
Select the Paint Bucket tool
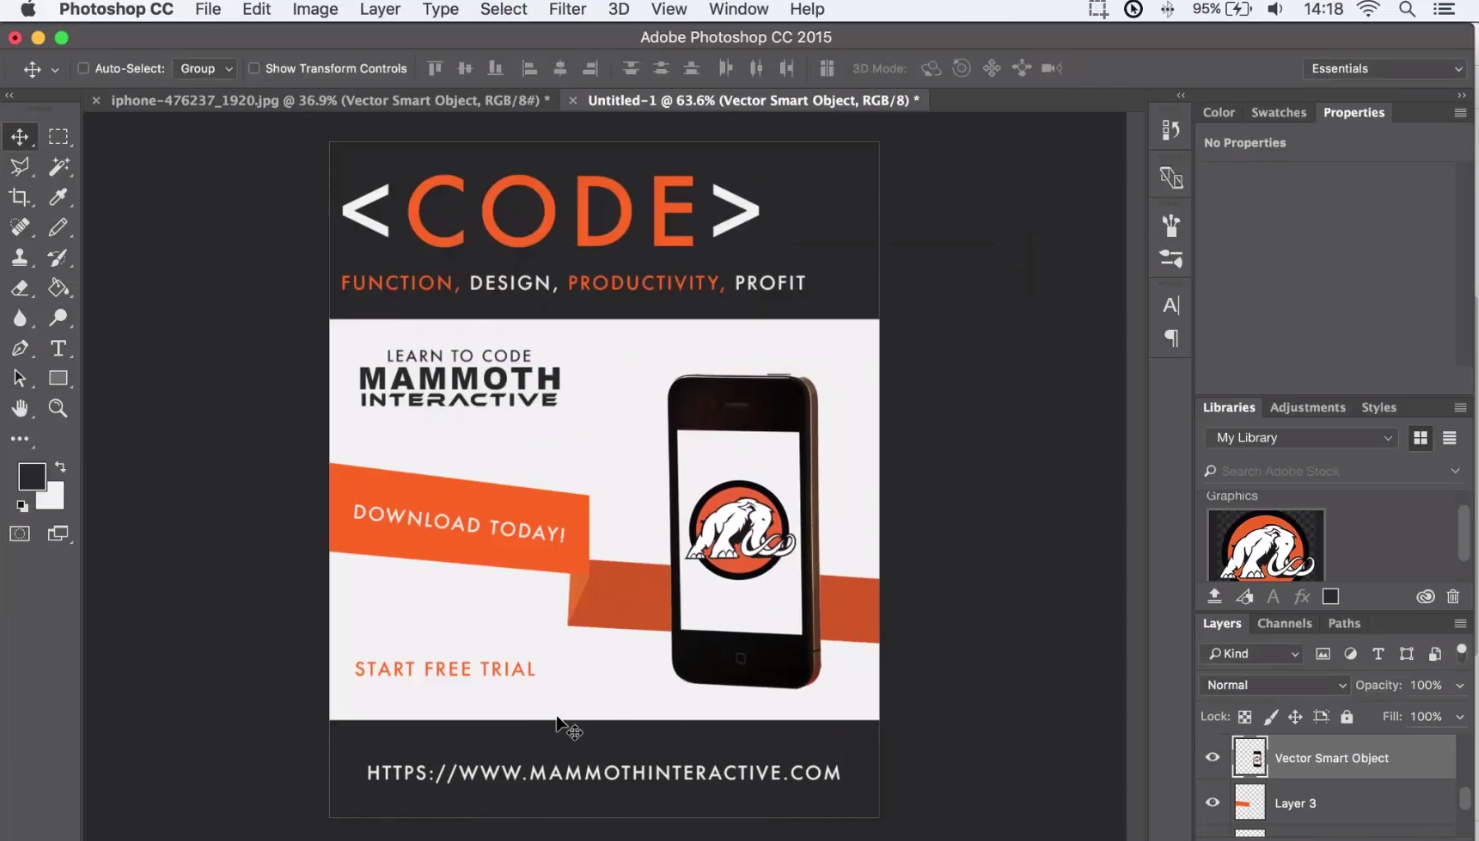click(59, 288)
